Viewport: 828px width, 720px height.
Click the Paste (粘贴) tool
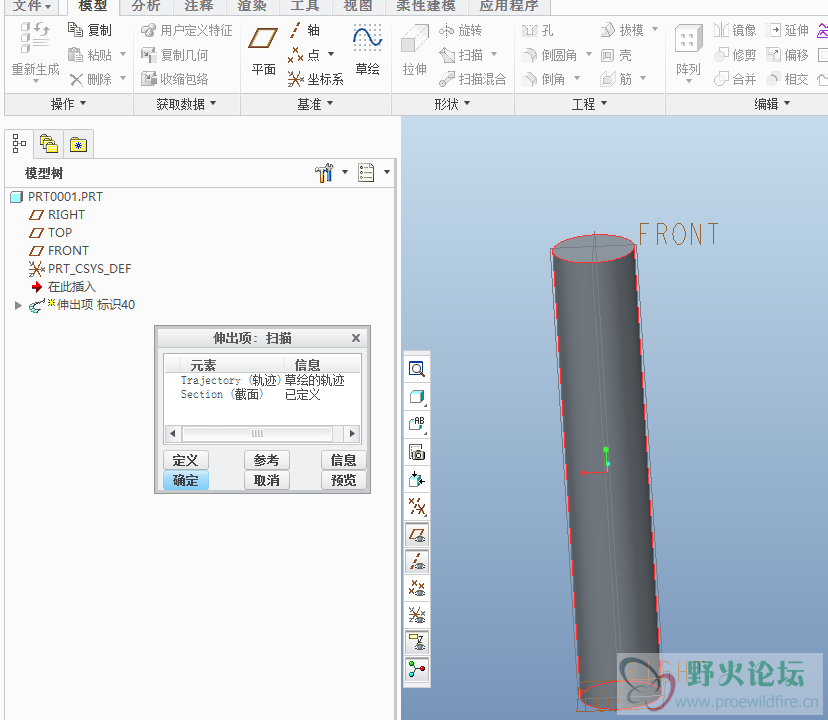click(x=90, y=54)
